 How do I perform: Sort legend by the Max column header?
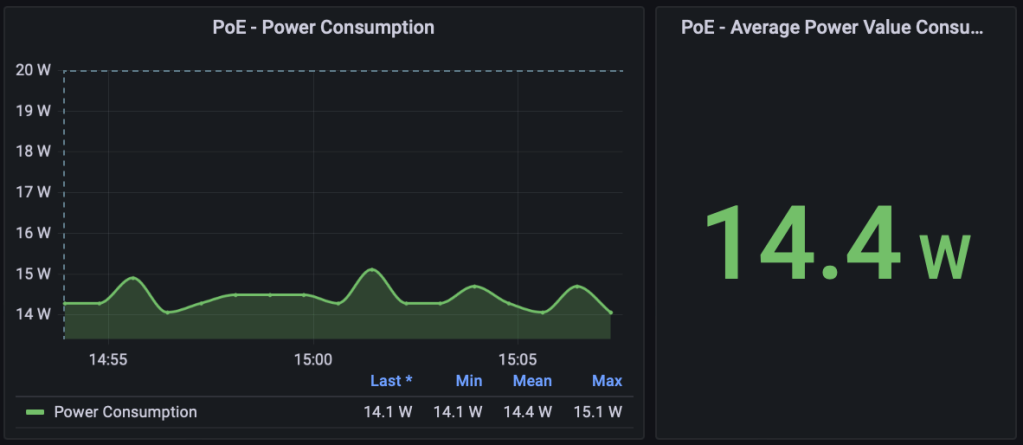click(606, 381)
